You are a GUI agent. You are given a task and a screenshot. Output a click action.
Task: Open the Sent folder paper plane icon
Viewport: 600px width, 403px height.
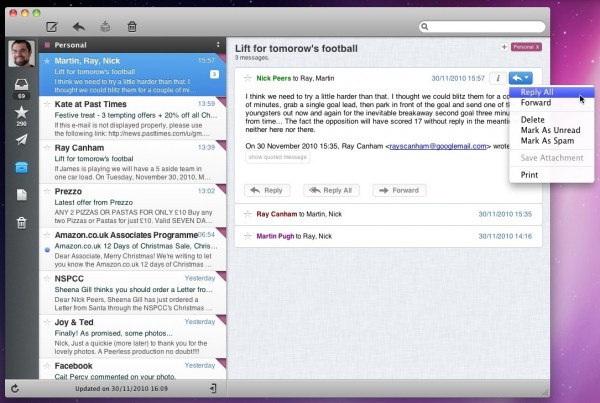21,139
